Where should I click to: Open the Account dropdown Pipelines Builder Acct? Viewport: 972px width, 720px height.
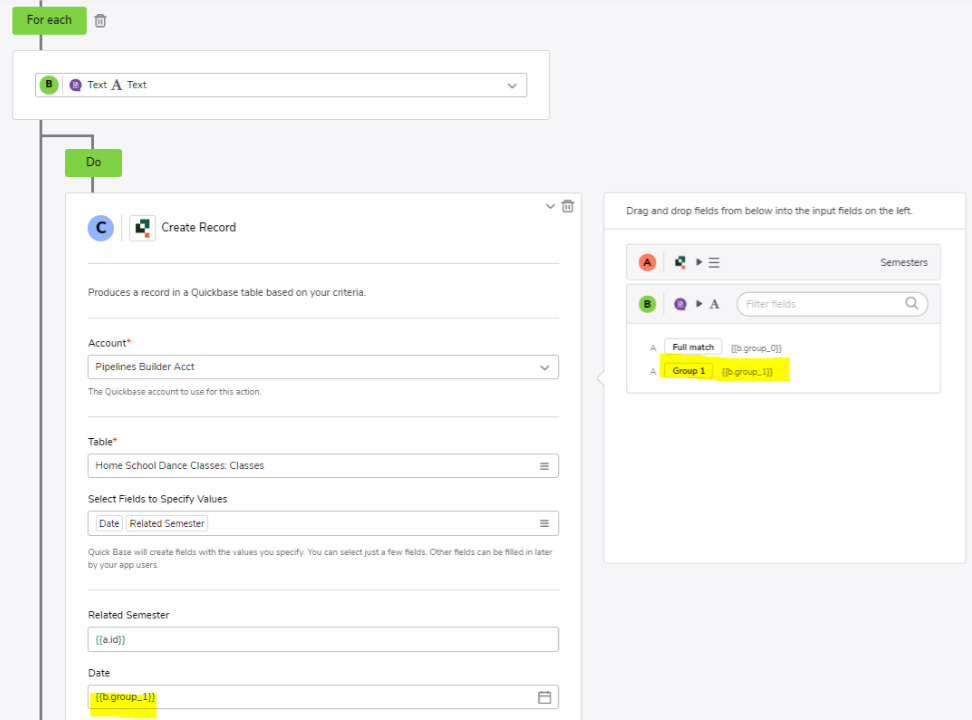pos(323,367)
